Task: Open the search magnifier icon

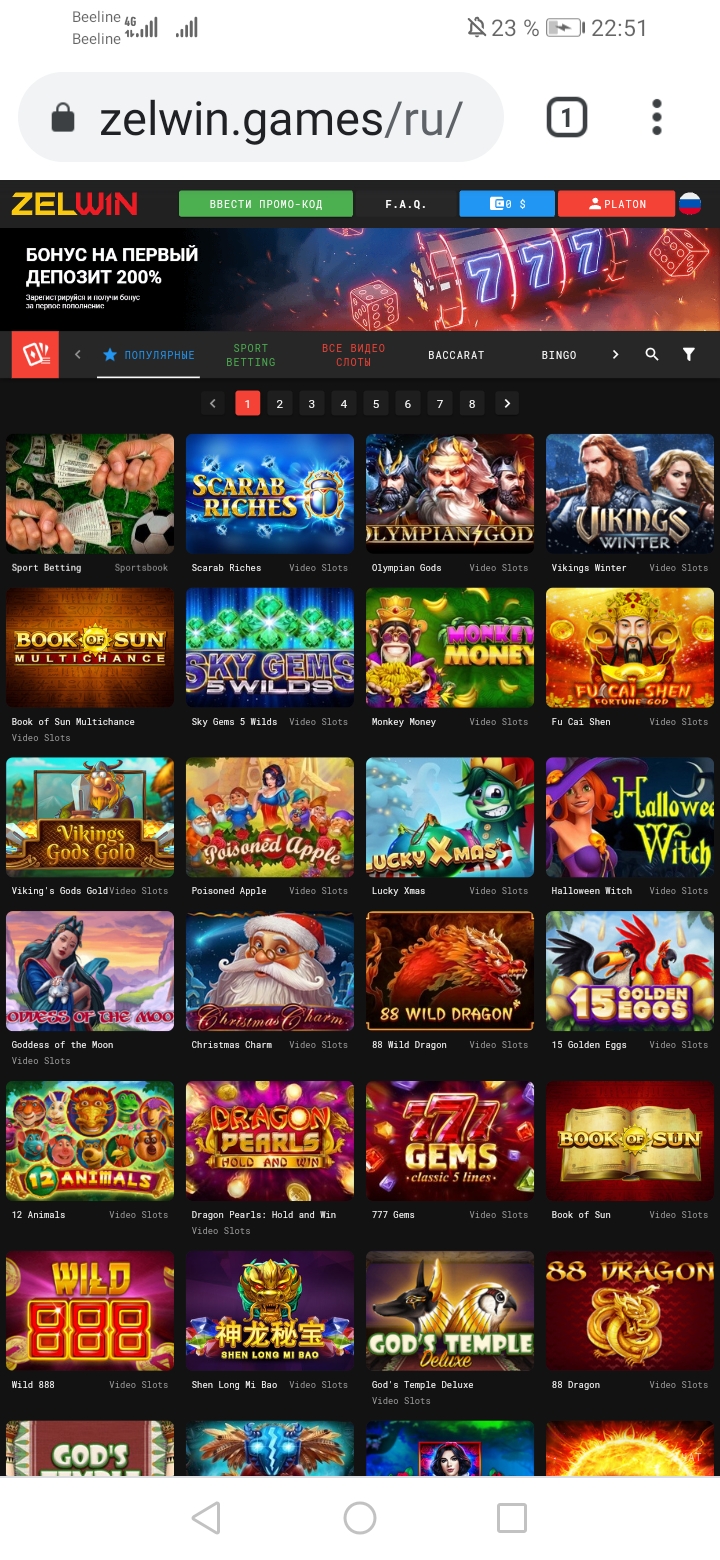Action: 652,355
